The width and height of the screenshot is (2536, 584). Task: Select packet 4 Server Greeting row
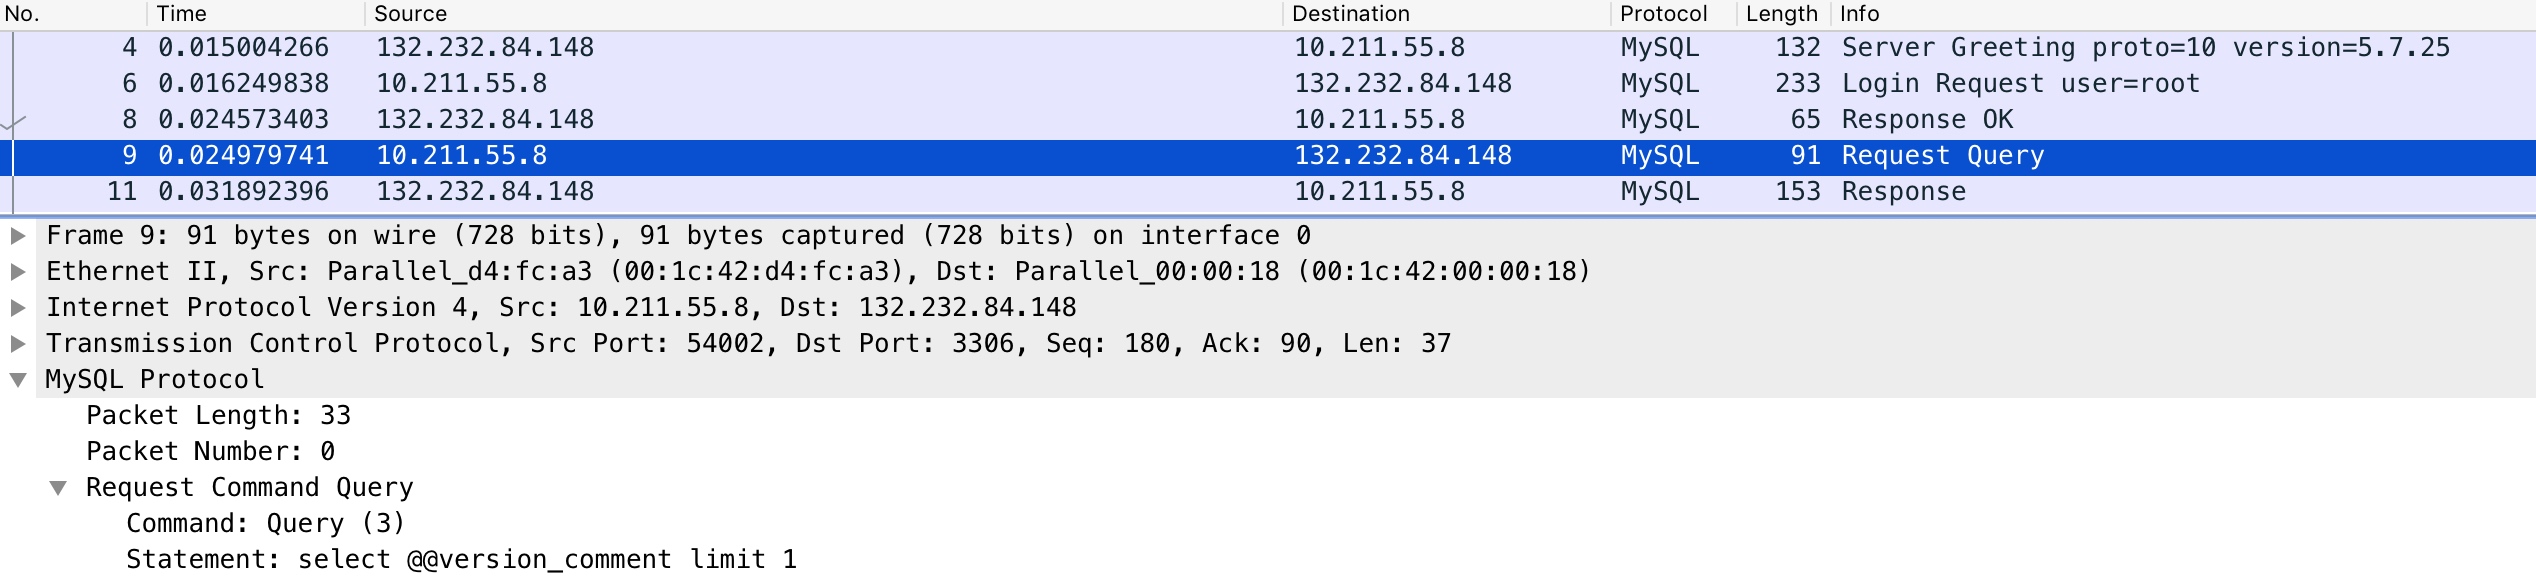coord(1268,48)
